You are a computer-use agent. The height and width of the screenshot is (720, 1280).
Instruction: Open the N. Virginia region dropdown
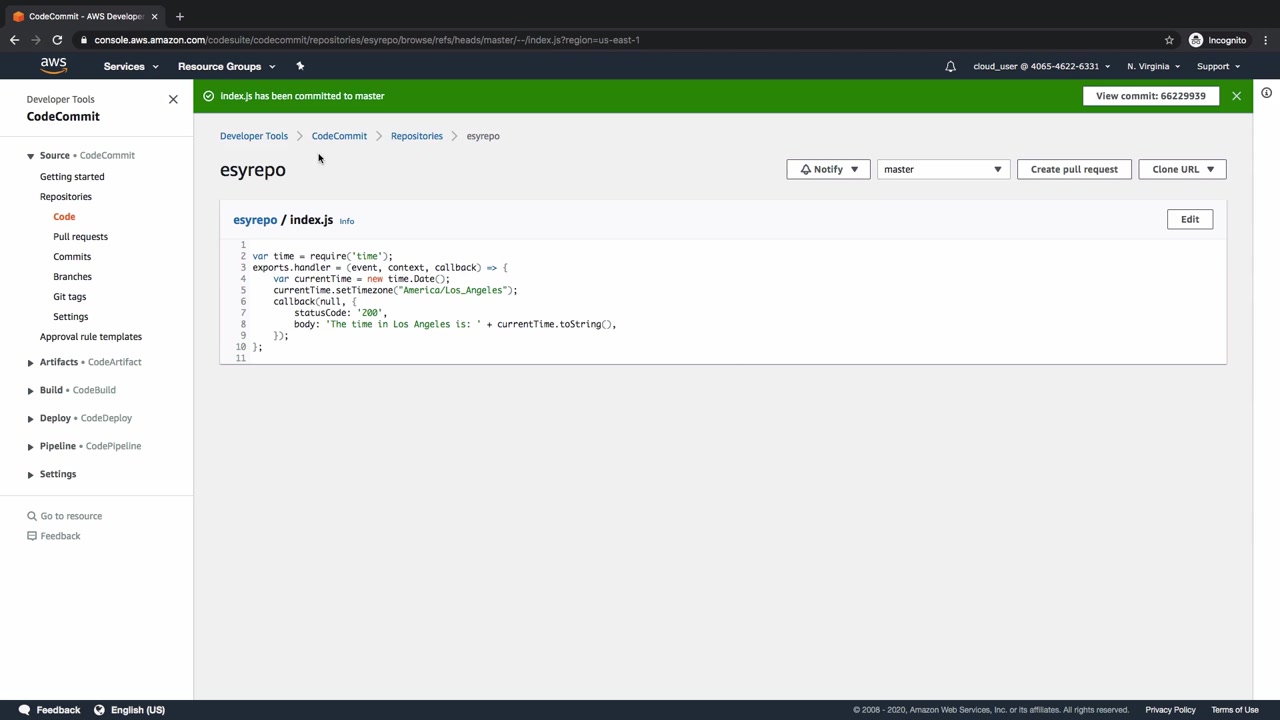[x=1153, y=66]
